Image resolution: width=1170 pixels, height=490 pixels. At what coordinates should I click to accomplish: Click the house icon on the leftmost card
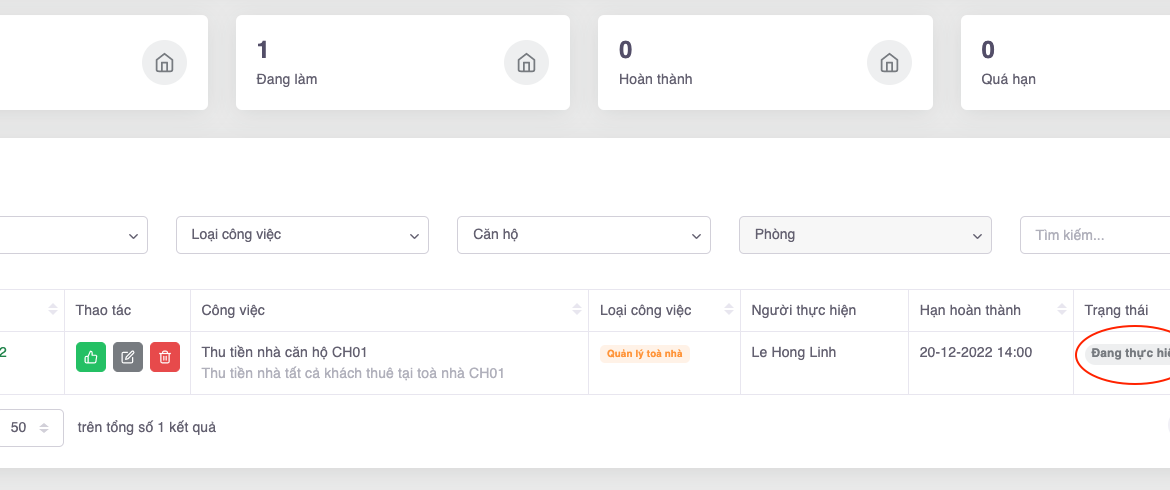[x=164, y=63]
